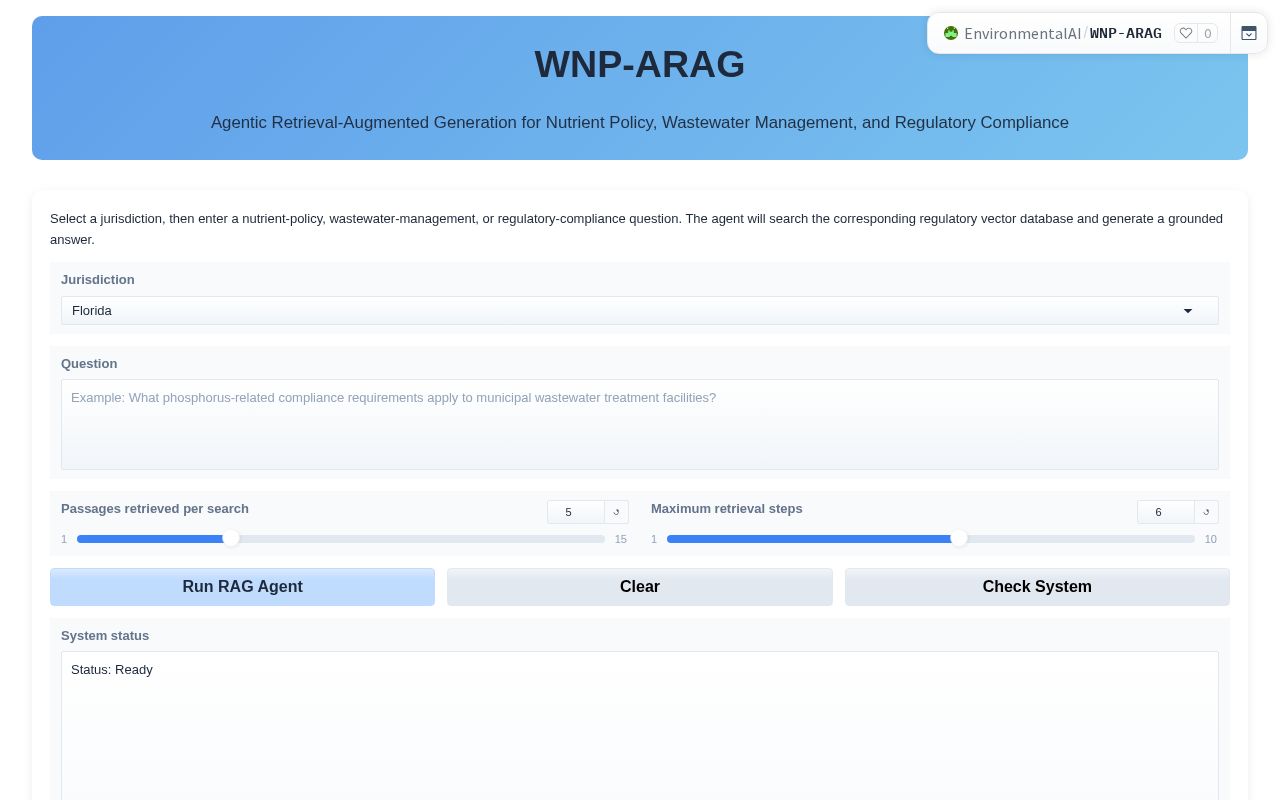Click the Passages retrieved per search label
This screenshot has height=800, width=1280.
click(x=155, y=508)
